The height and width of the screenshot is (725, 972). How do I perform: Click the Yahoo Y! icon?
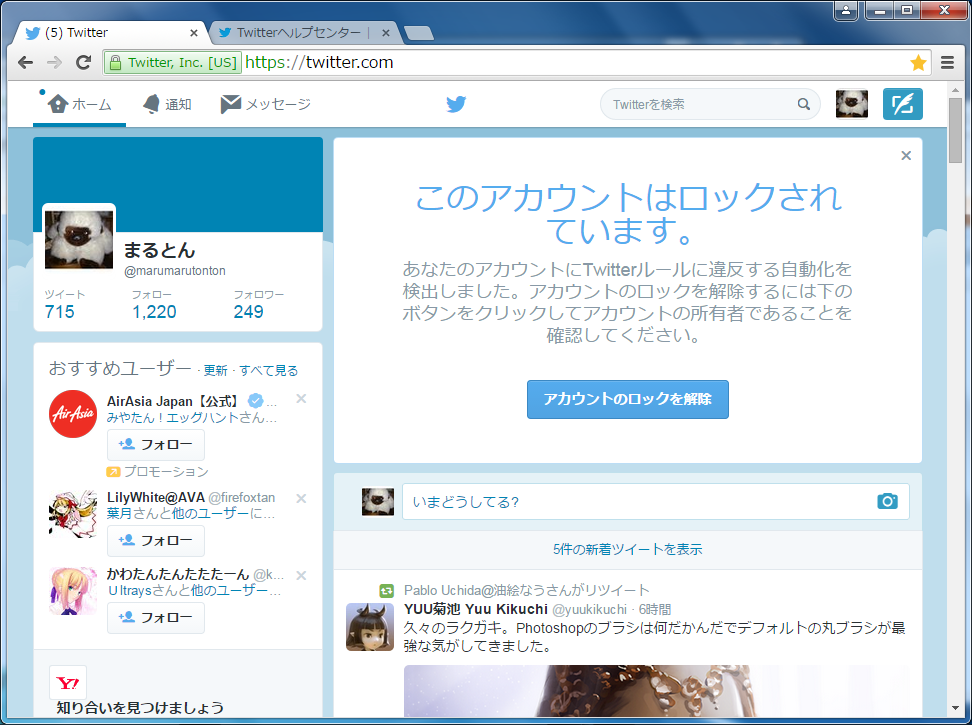(68, 683)
